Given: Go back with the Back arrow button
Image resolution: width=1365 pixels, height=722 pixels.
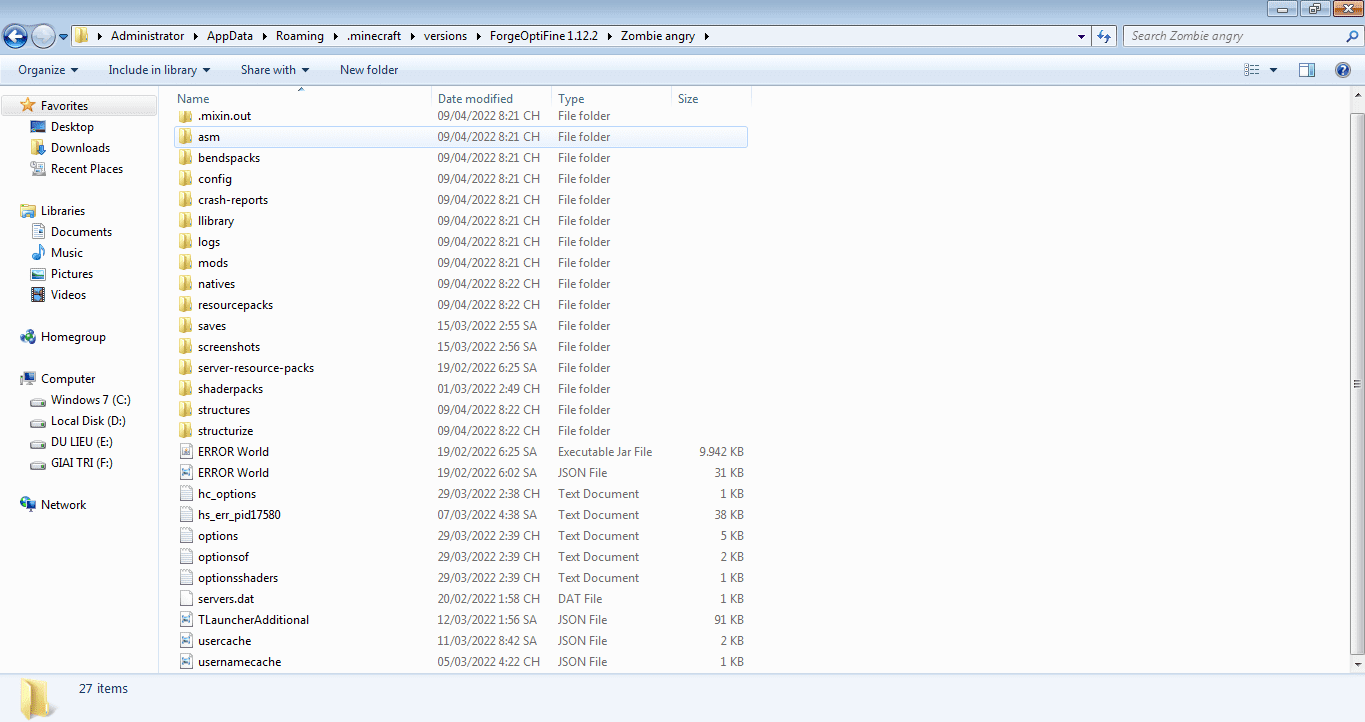Looking at the screenshot, I should click(15, 36).
